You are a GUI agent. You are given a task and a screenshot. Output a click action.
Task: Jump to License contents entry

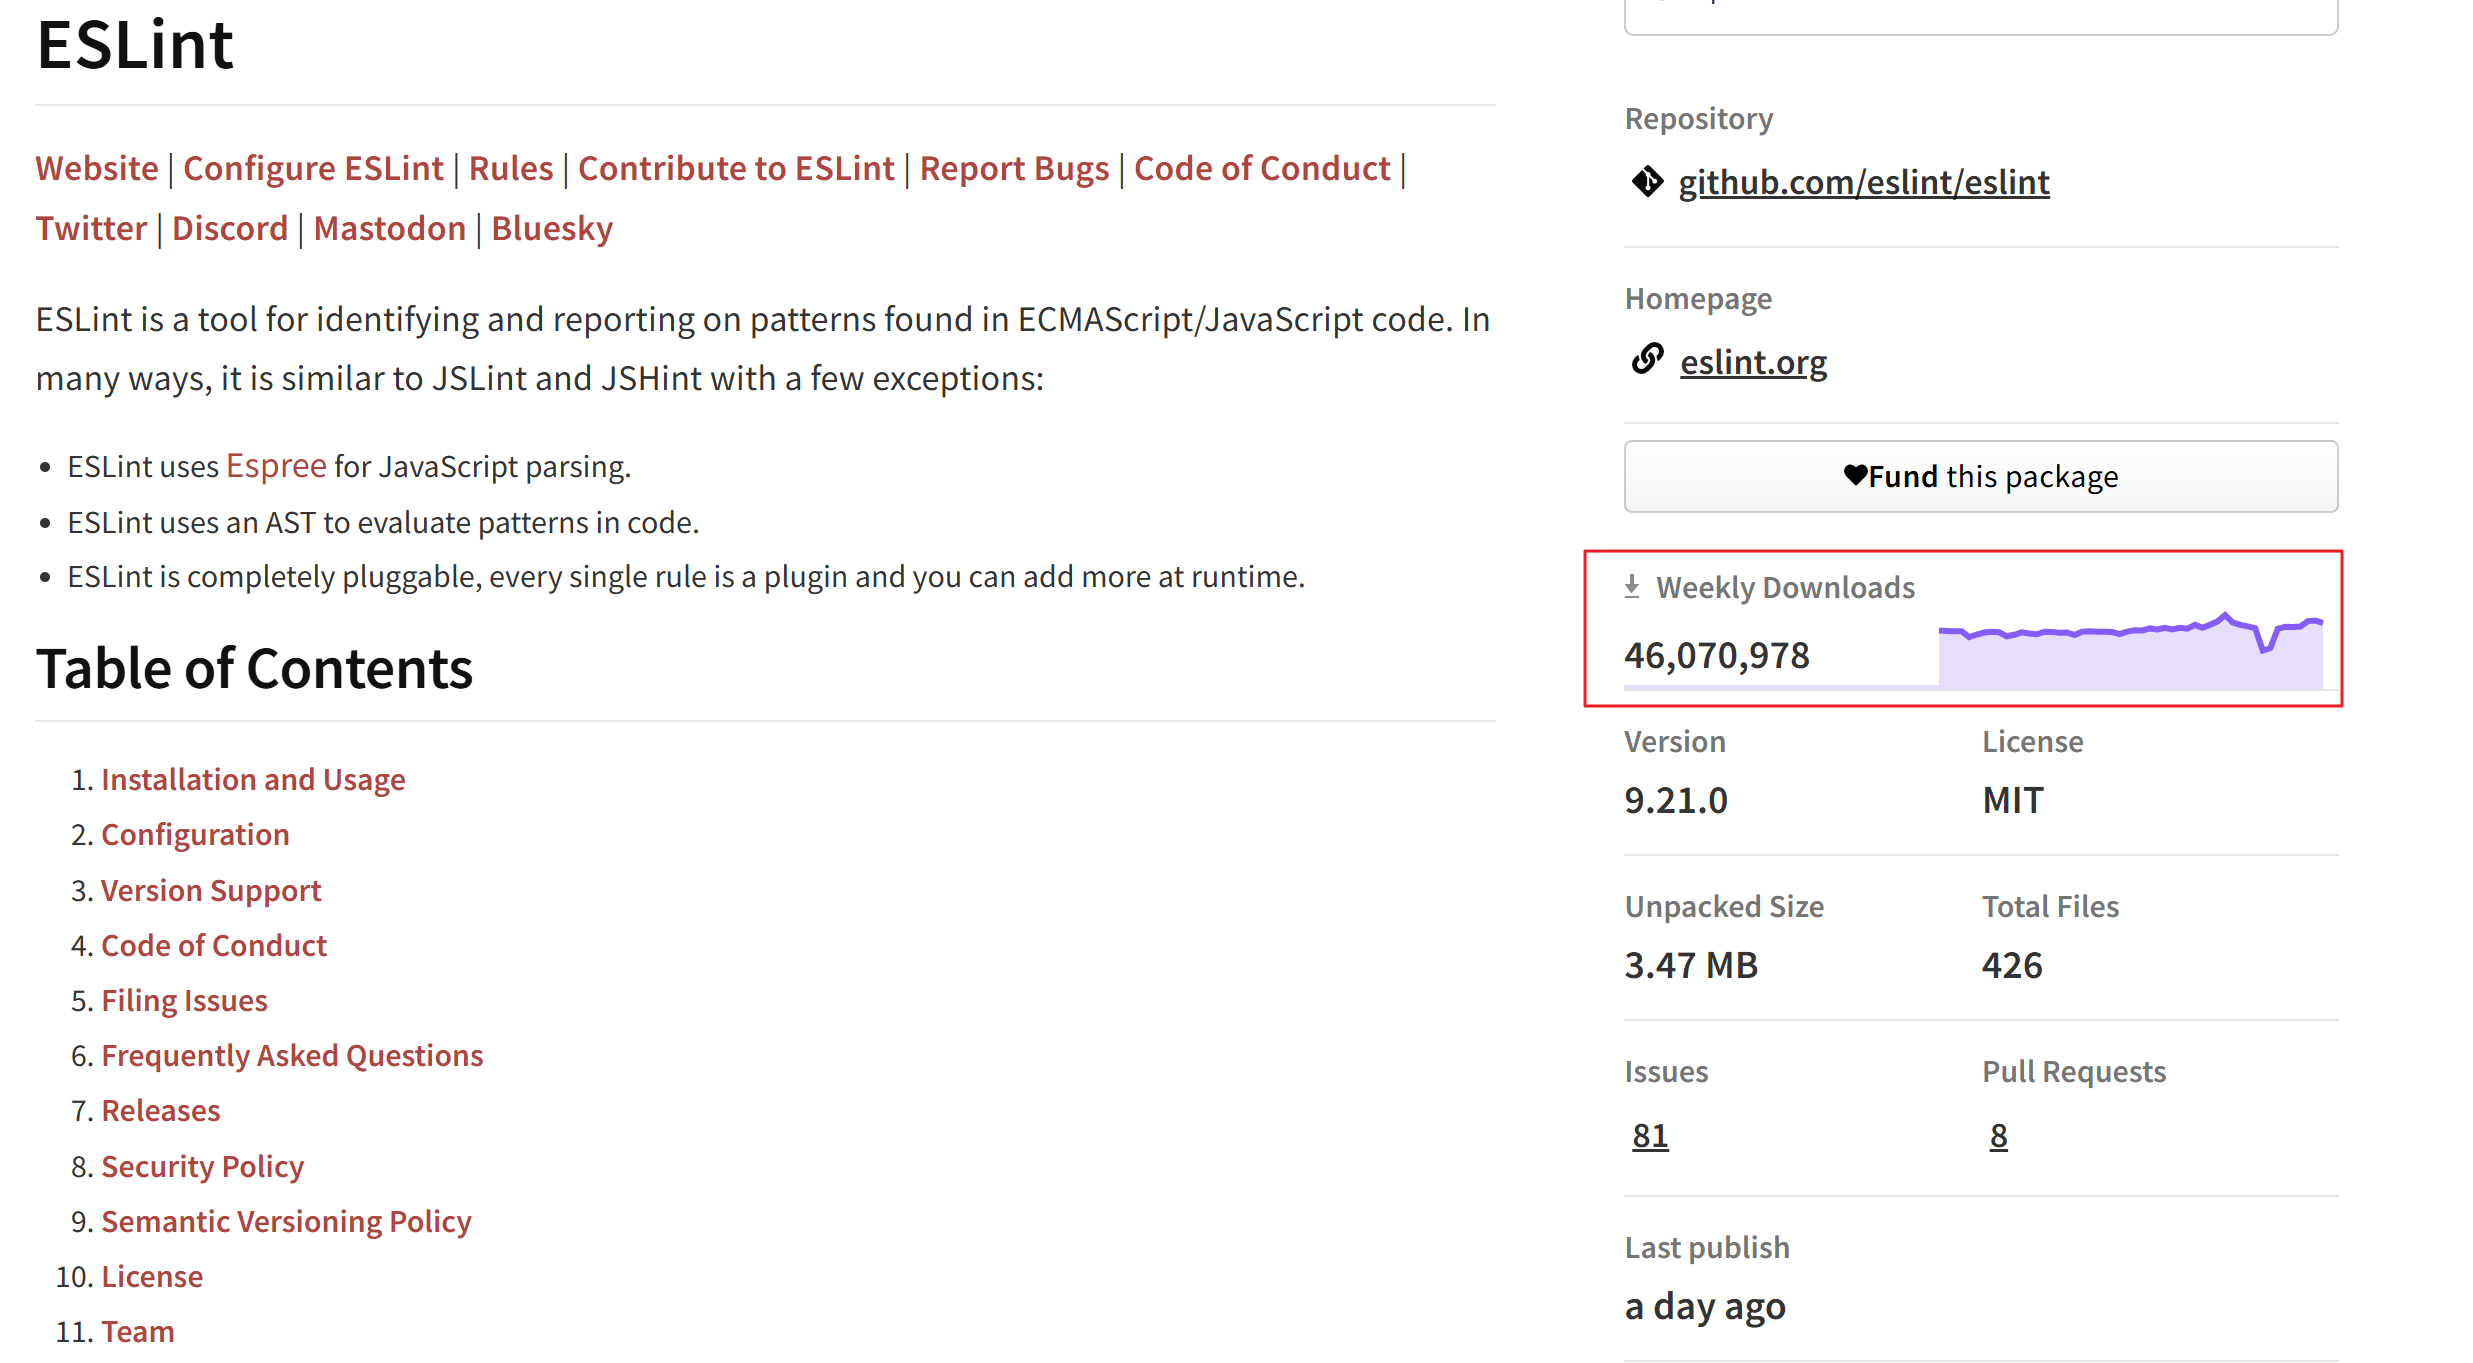(x=152, y=1276)
